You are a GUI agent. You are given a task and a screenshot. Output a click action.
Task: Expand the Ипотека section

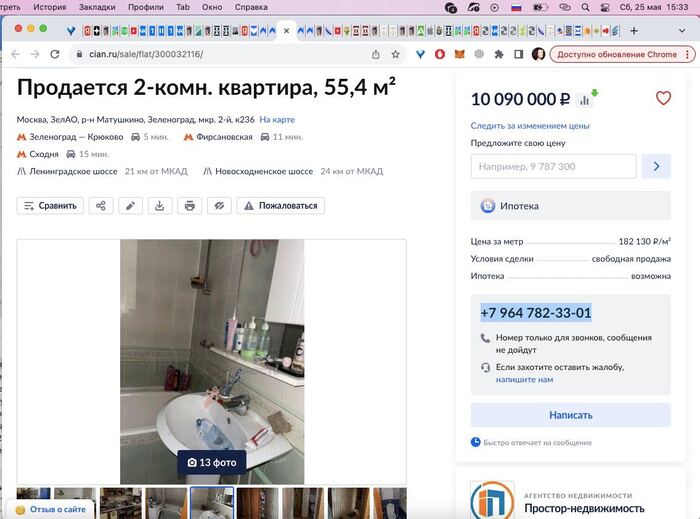coord(570,206)
